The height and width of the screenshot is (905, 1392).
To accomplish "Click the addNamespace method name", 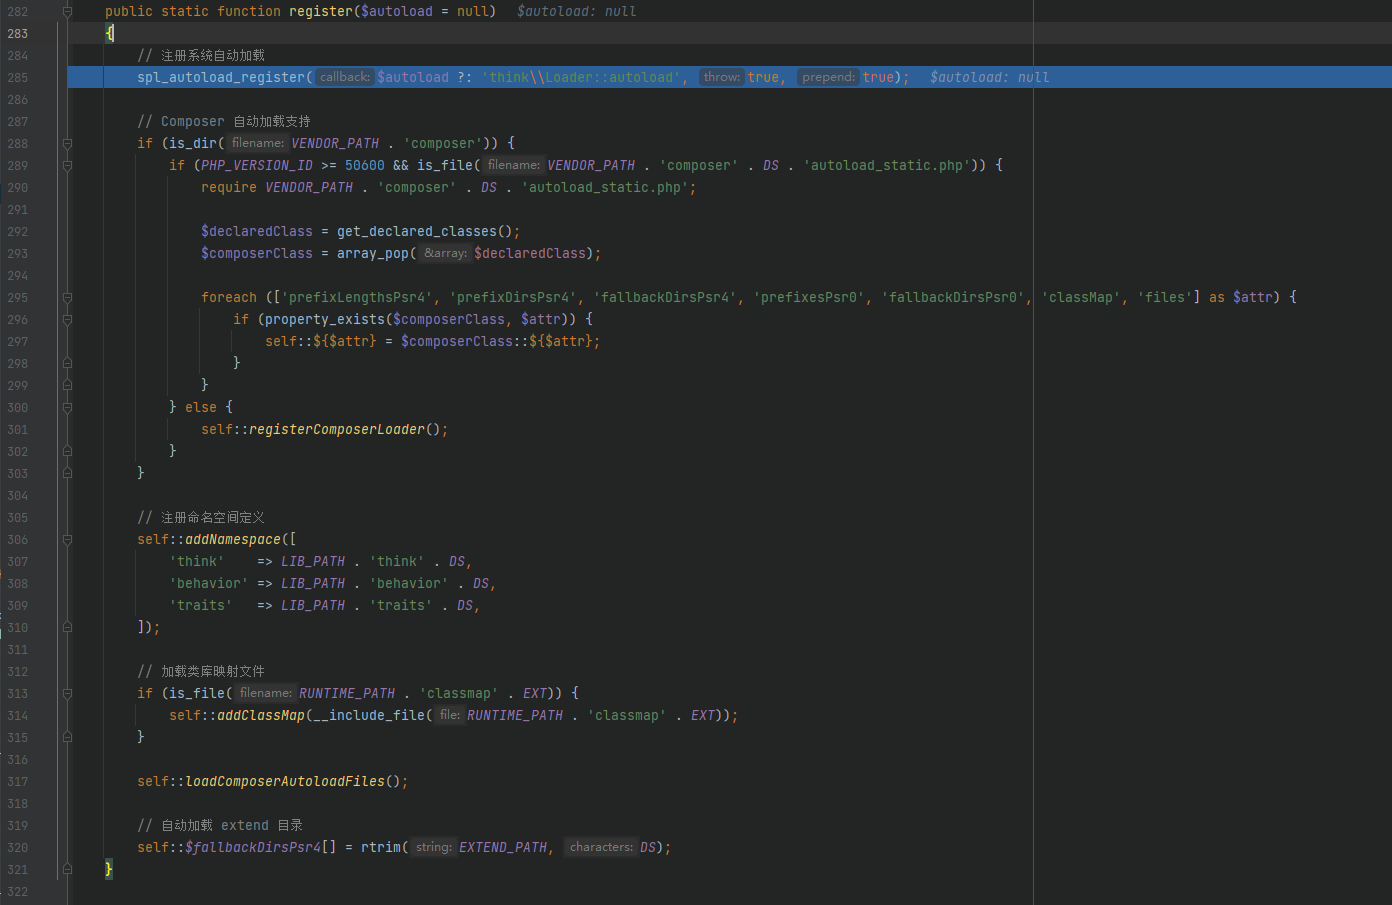I will coord(233,539).
